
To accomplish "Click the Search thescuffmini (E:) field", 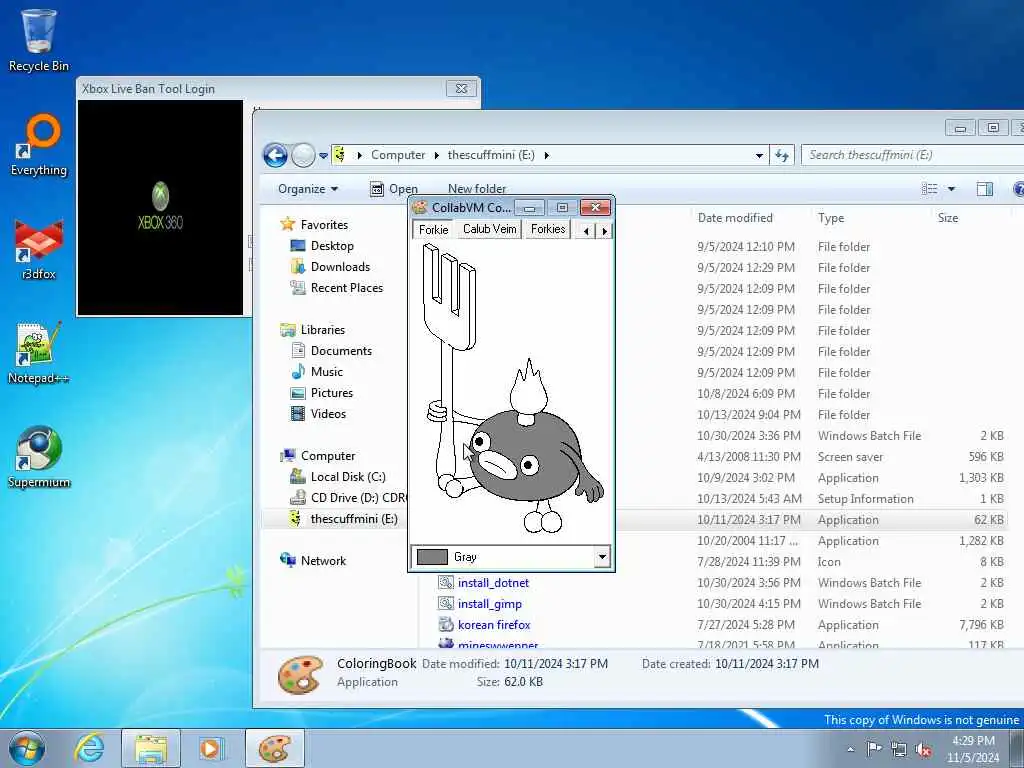I will click(914, 155).
